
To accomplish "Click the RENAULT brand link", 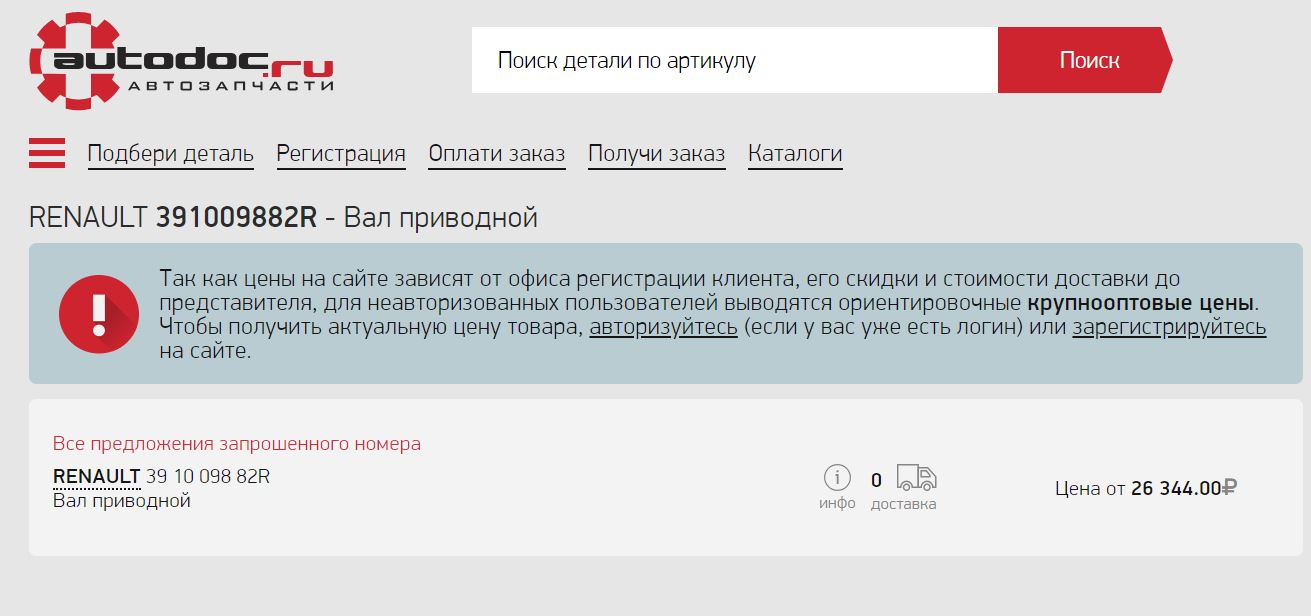I will click(96, 476).
